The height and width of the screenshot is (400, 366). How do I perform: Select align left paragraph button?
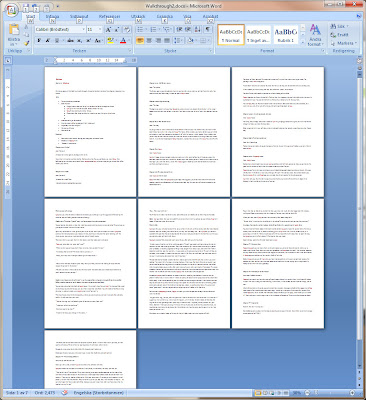click(x=140, y=41)
